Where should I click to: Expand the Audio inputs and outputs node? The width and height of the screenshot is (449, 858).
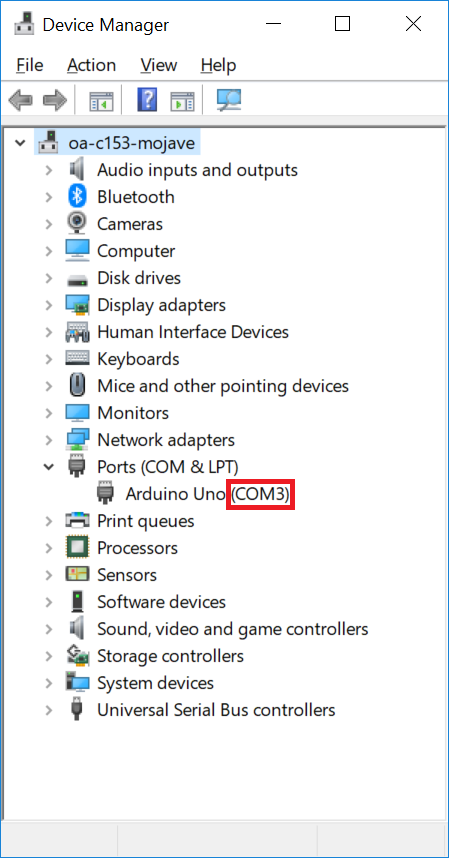49,170
